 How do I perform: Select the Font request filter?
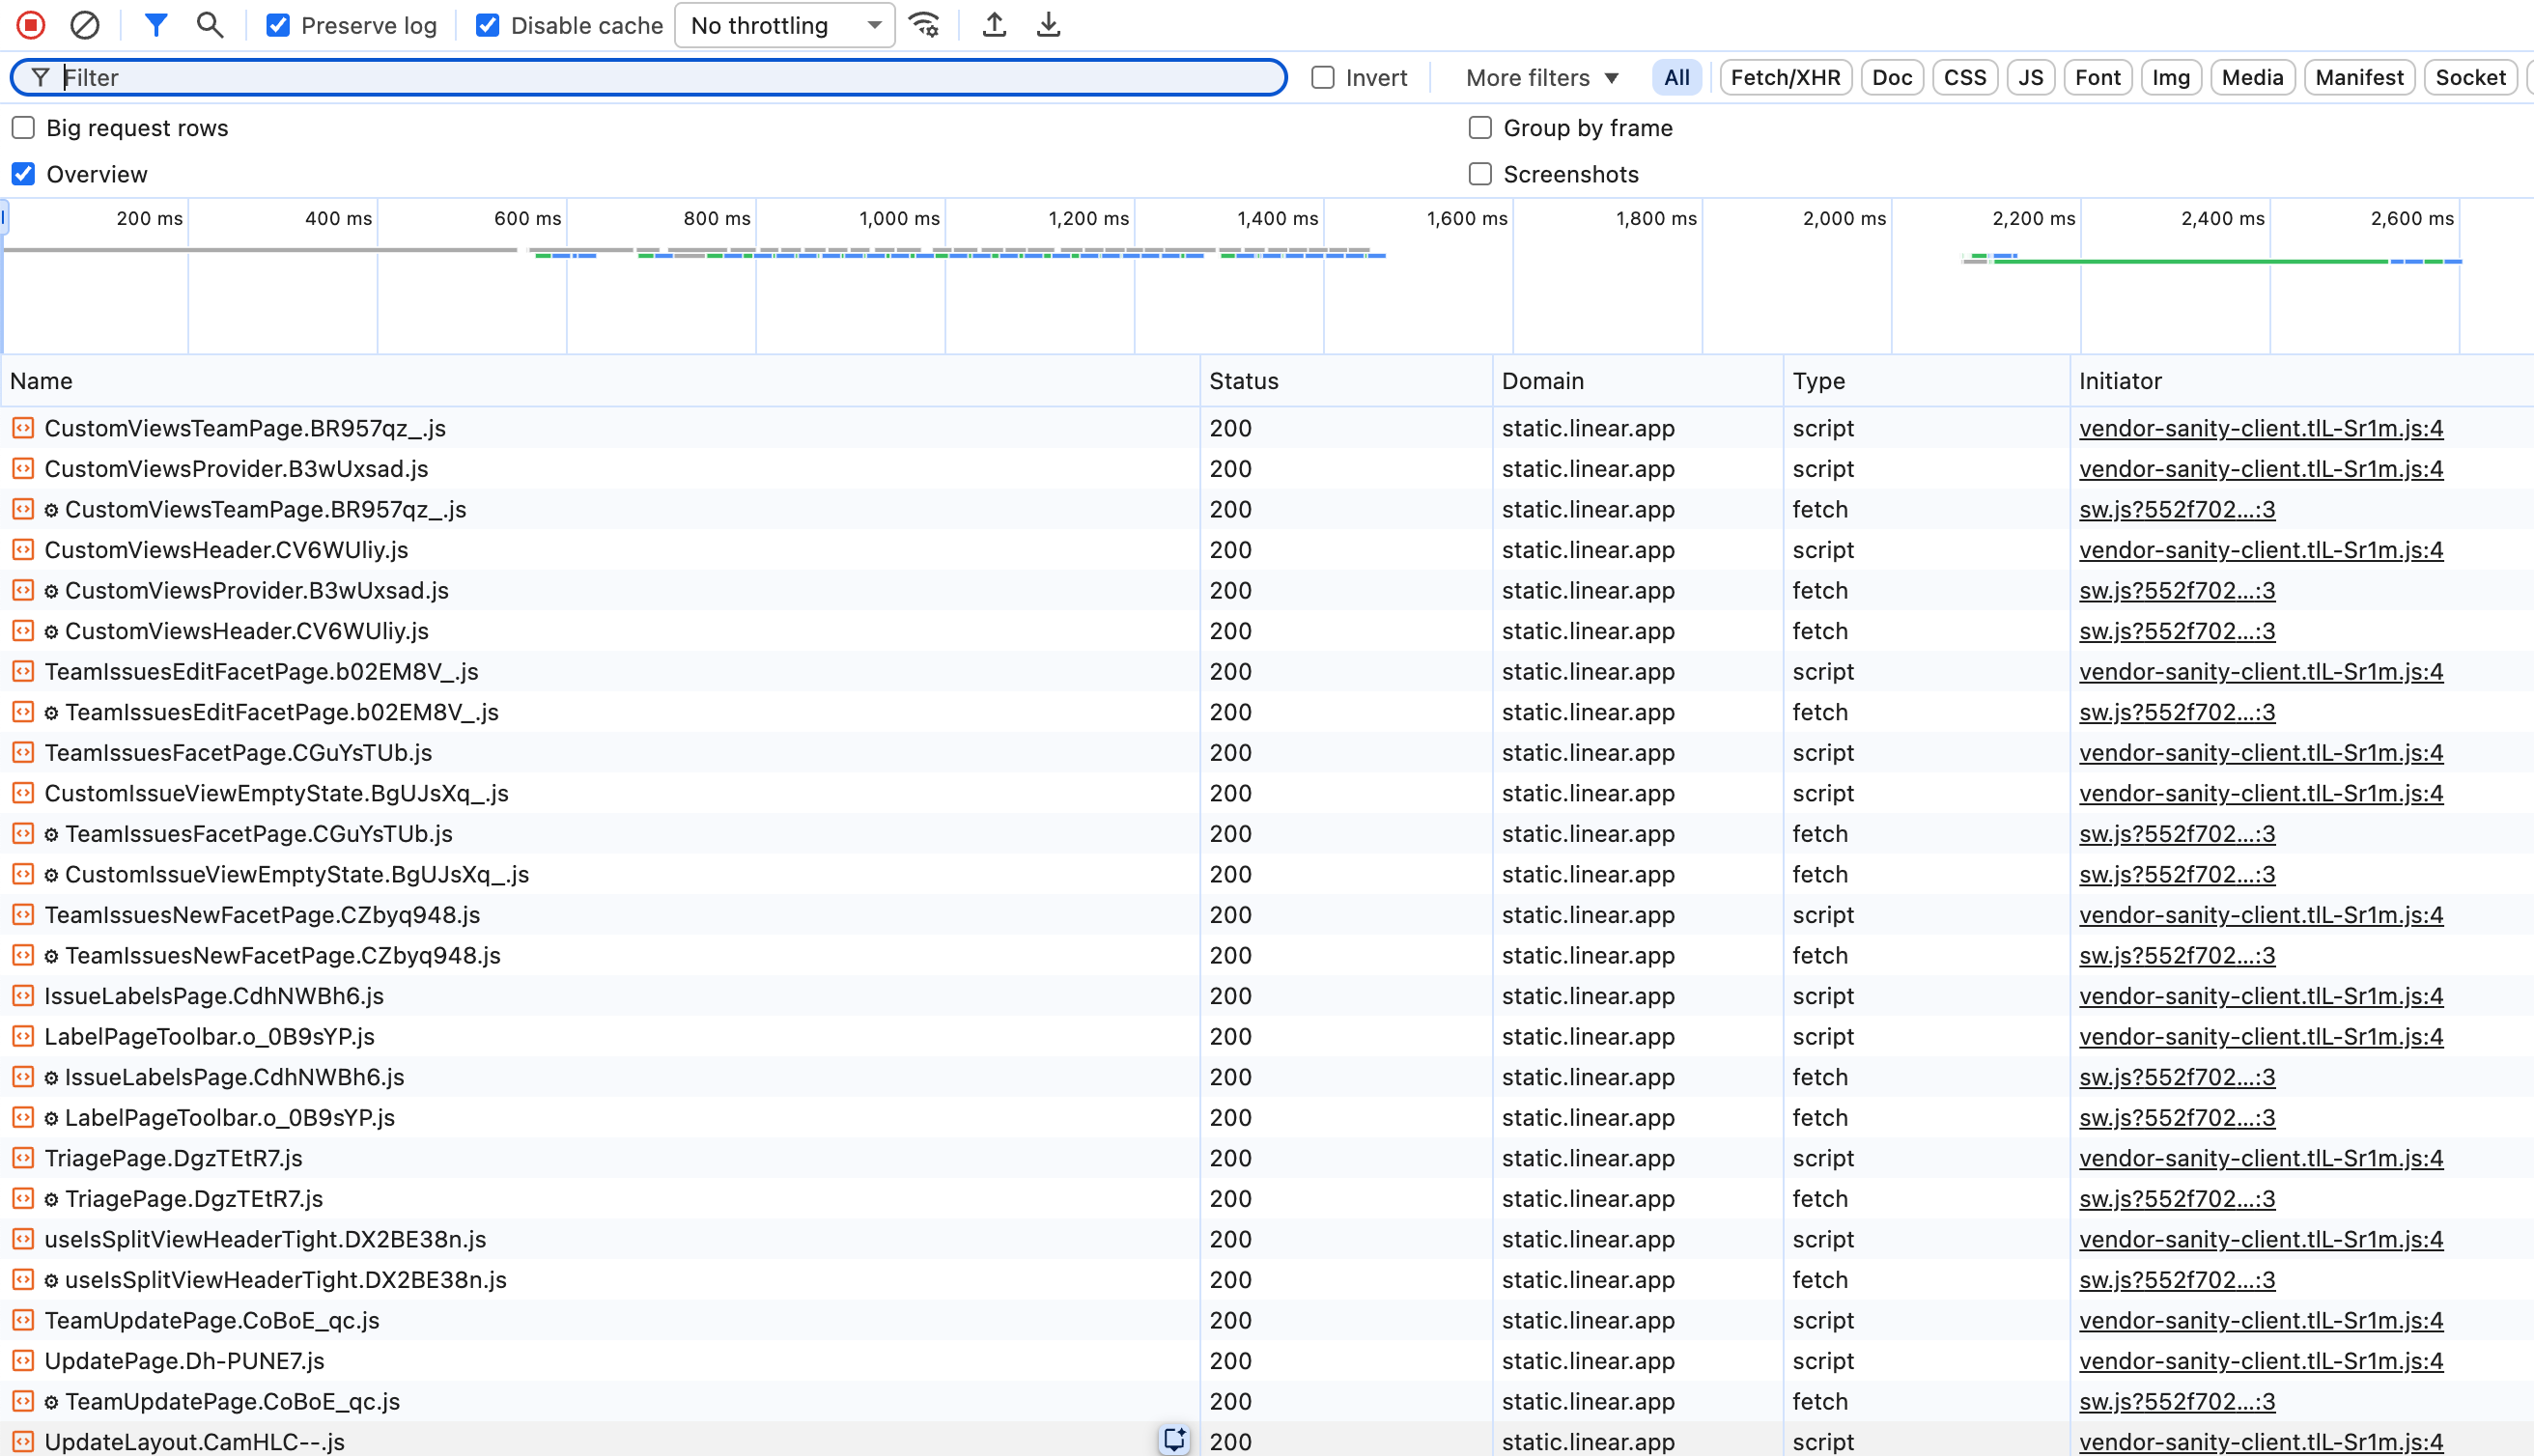2097,77
